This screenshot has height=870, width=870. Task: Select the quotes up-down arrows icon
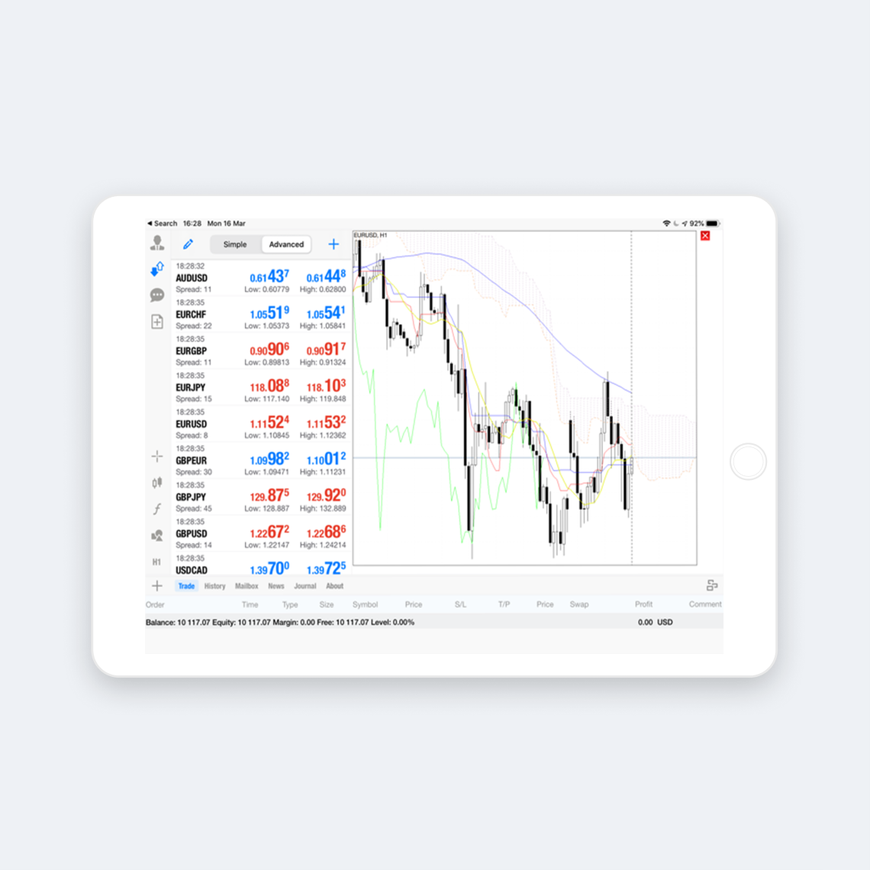point(157,269)
